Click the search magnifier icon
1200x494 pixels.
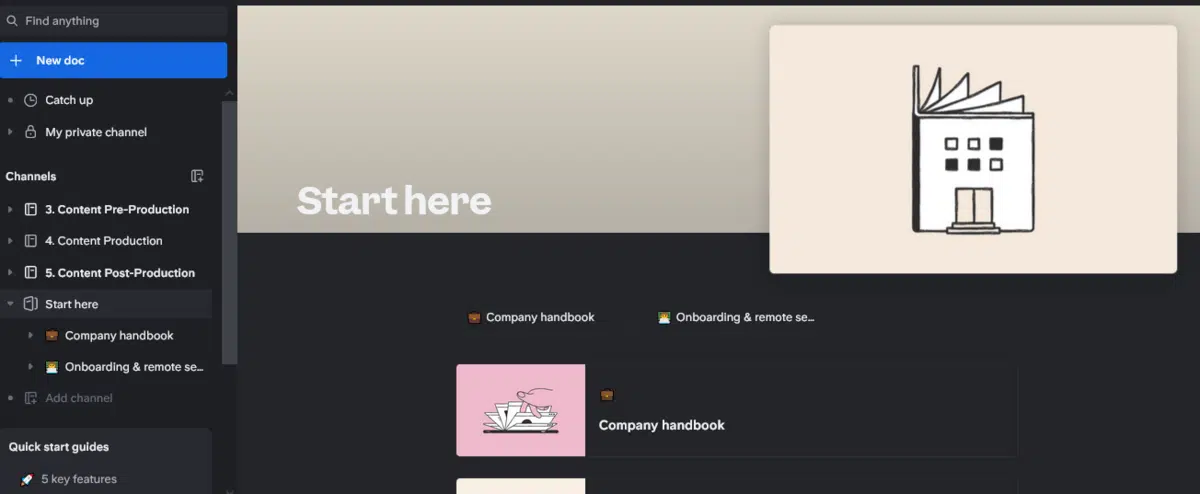pyautogui.click(x=12, y=21)
